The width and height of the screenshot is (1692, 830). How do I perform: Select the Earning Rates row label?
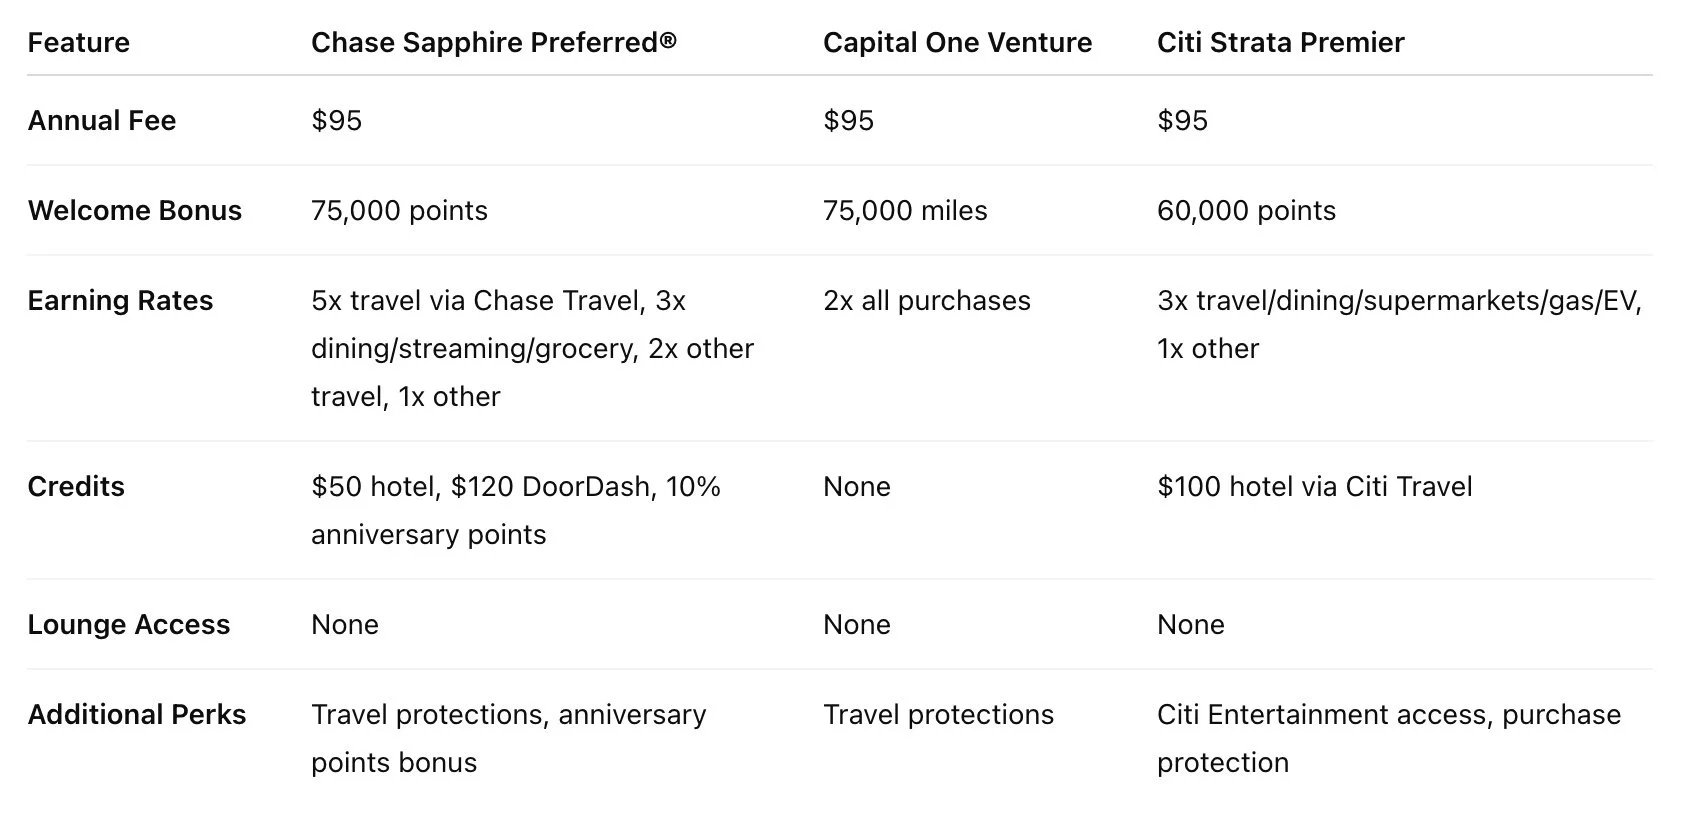click(x=120, y=300)
